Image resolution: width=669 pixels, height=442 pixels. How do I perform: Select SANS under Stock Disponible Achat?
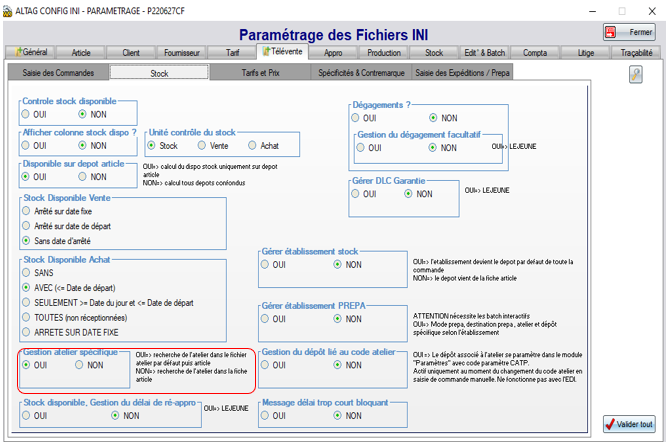27,272
